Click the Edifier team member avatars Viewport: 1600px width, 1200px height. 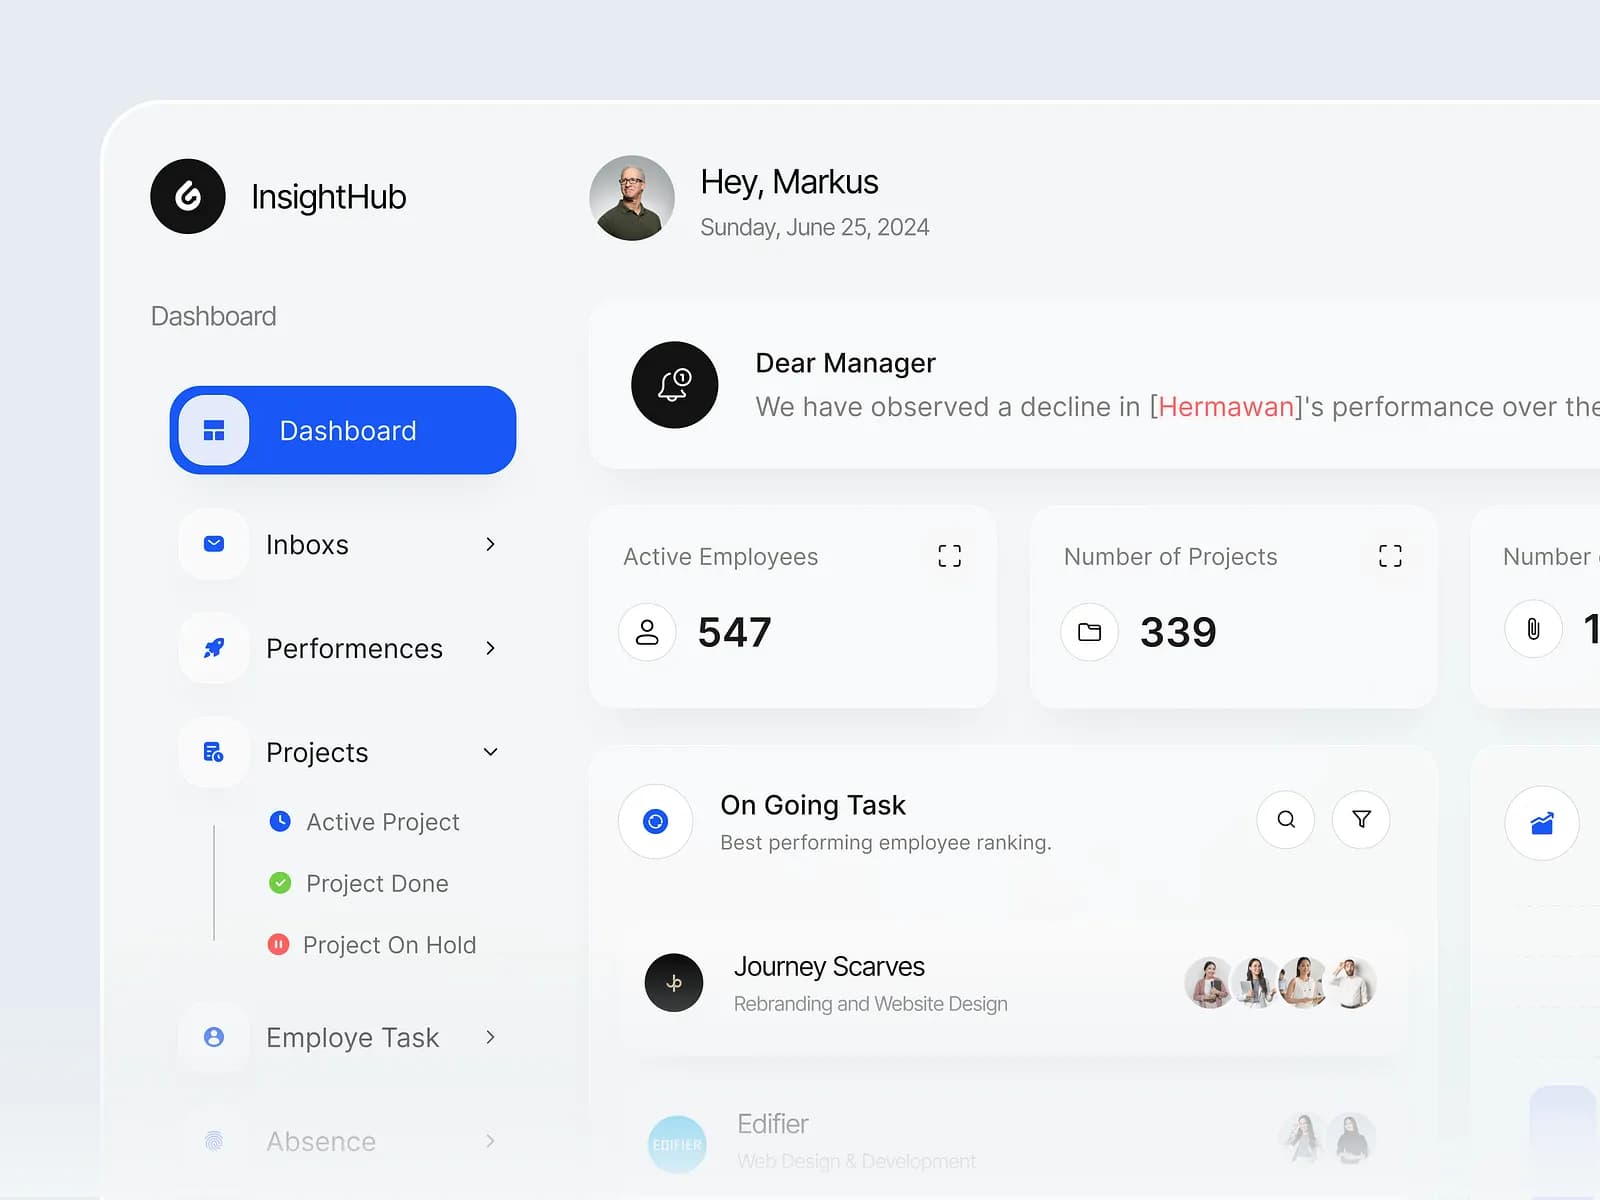tap(1327, 1138)
